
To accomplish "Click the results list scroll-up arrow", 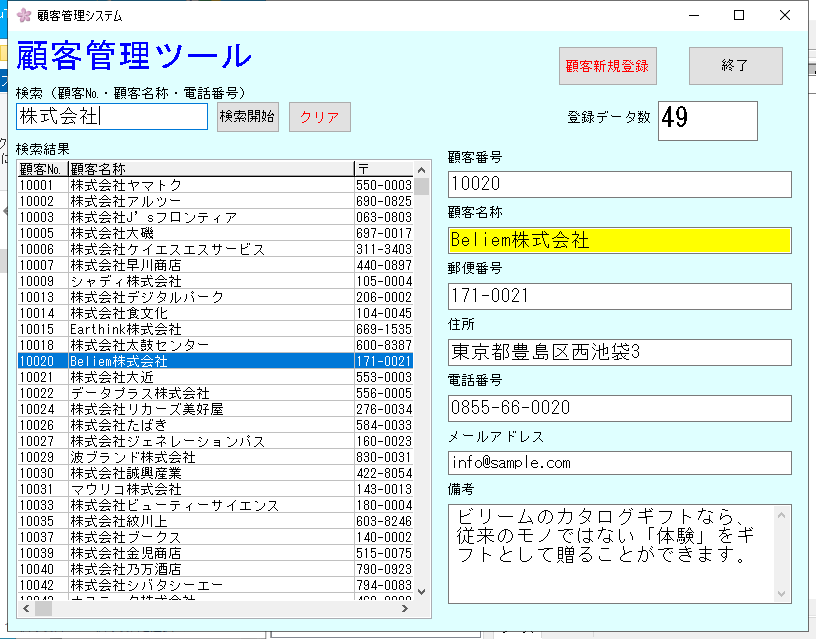I will [422, 170].
